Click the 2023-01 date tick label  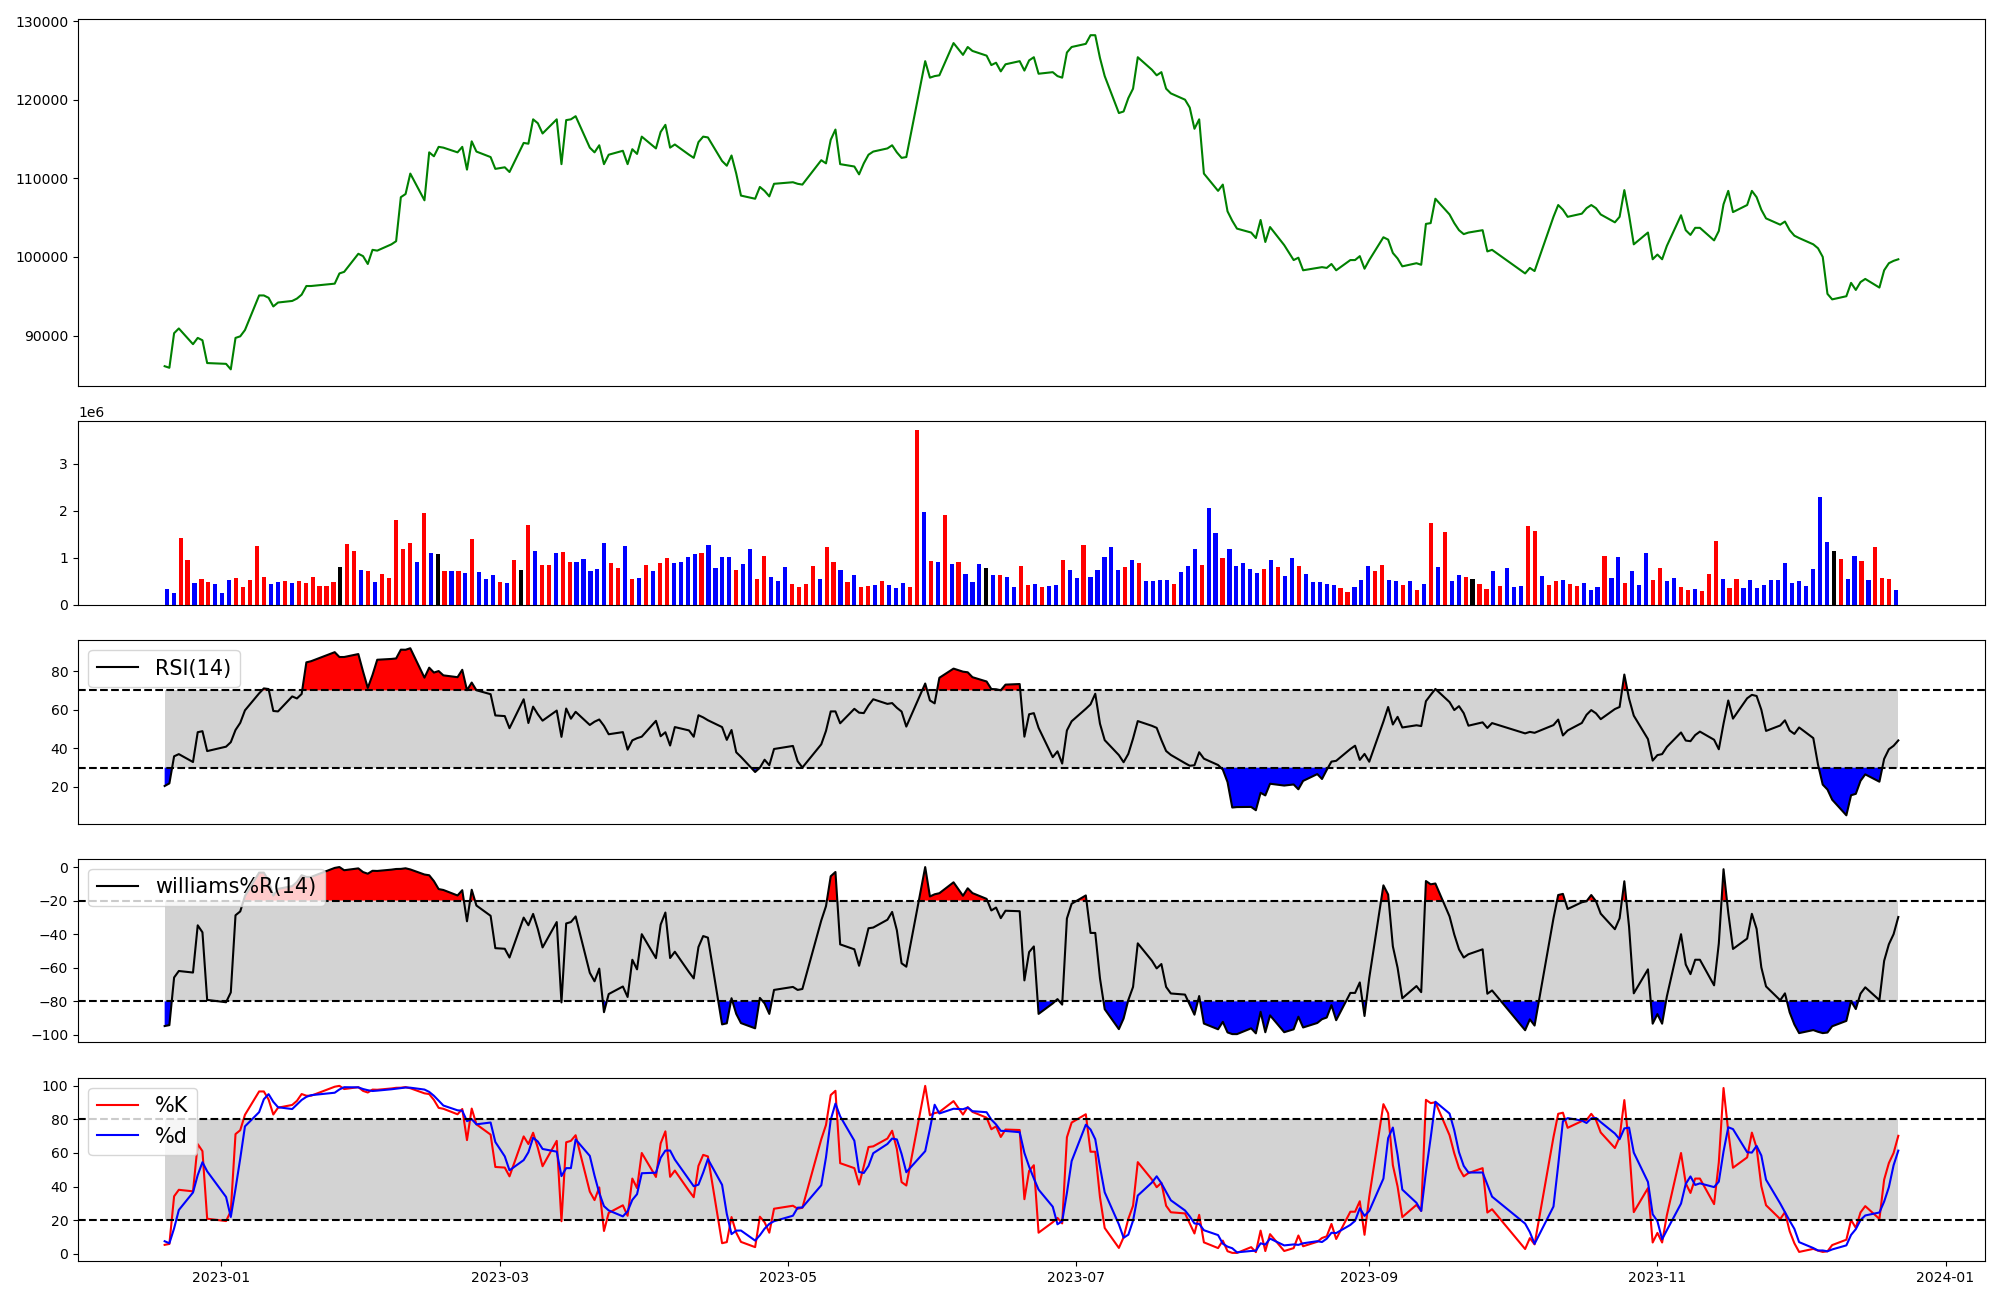[x=221, y=1277]
